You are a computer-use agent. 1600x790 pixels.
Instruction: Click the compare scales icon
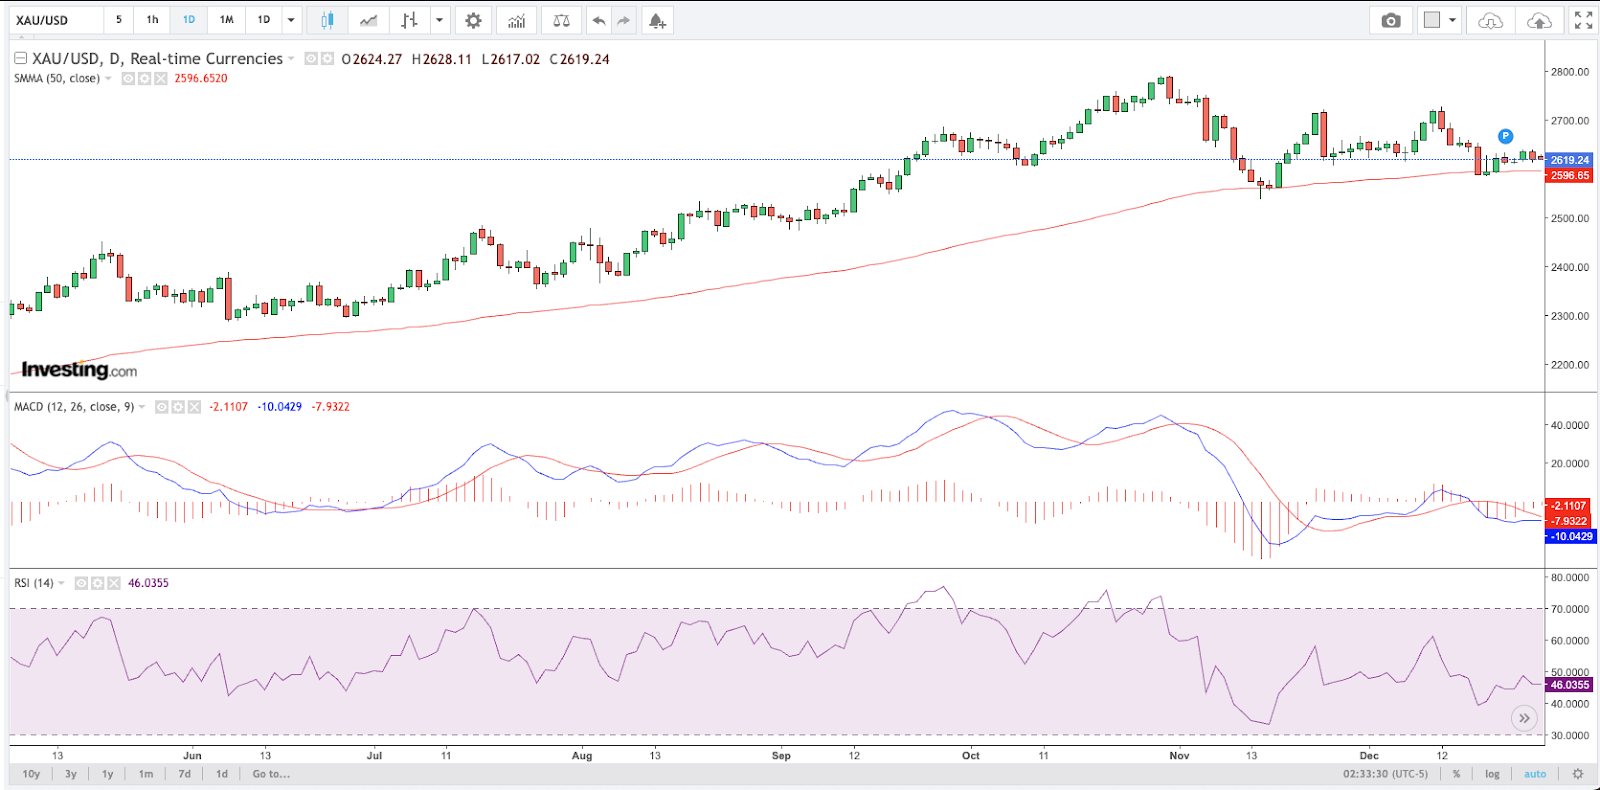click(x=561, y=20)
